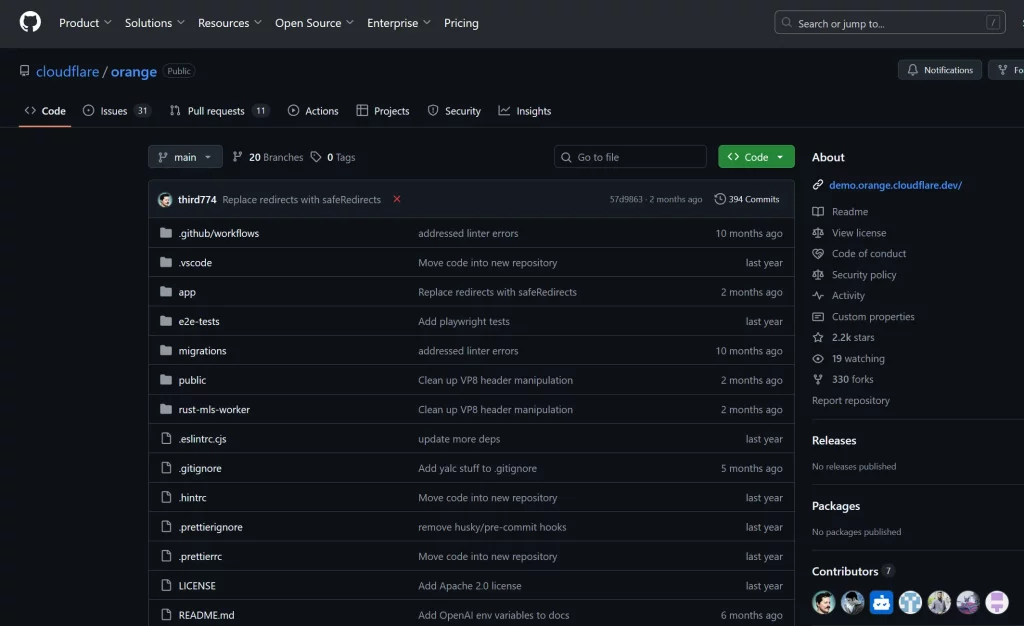Screen dimensions: 1024x626
Task: Click the star icon beside 2.2k stars
Action: (818, 337)
